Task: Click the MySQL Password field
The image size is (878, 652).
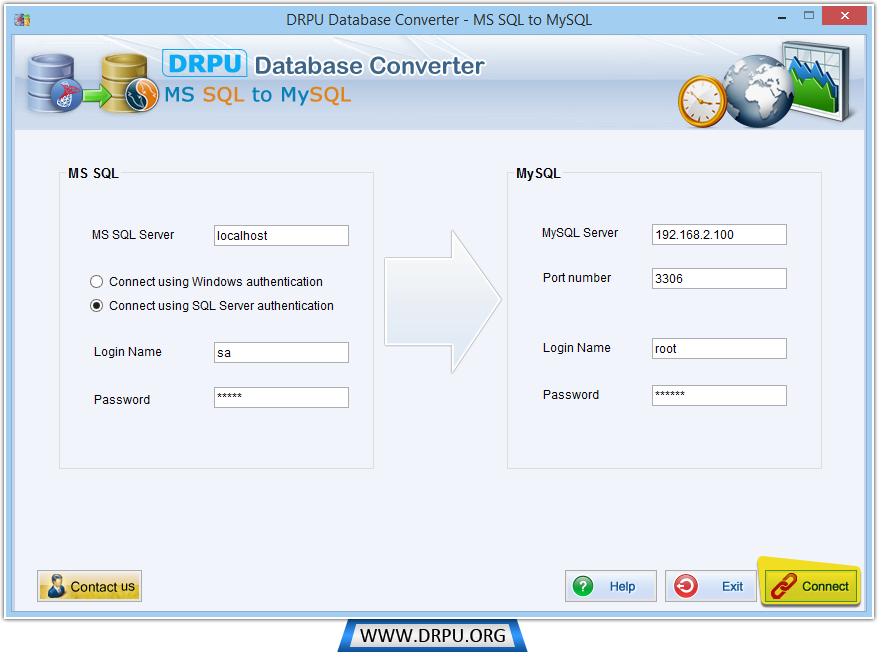Action: click(719, 395)
